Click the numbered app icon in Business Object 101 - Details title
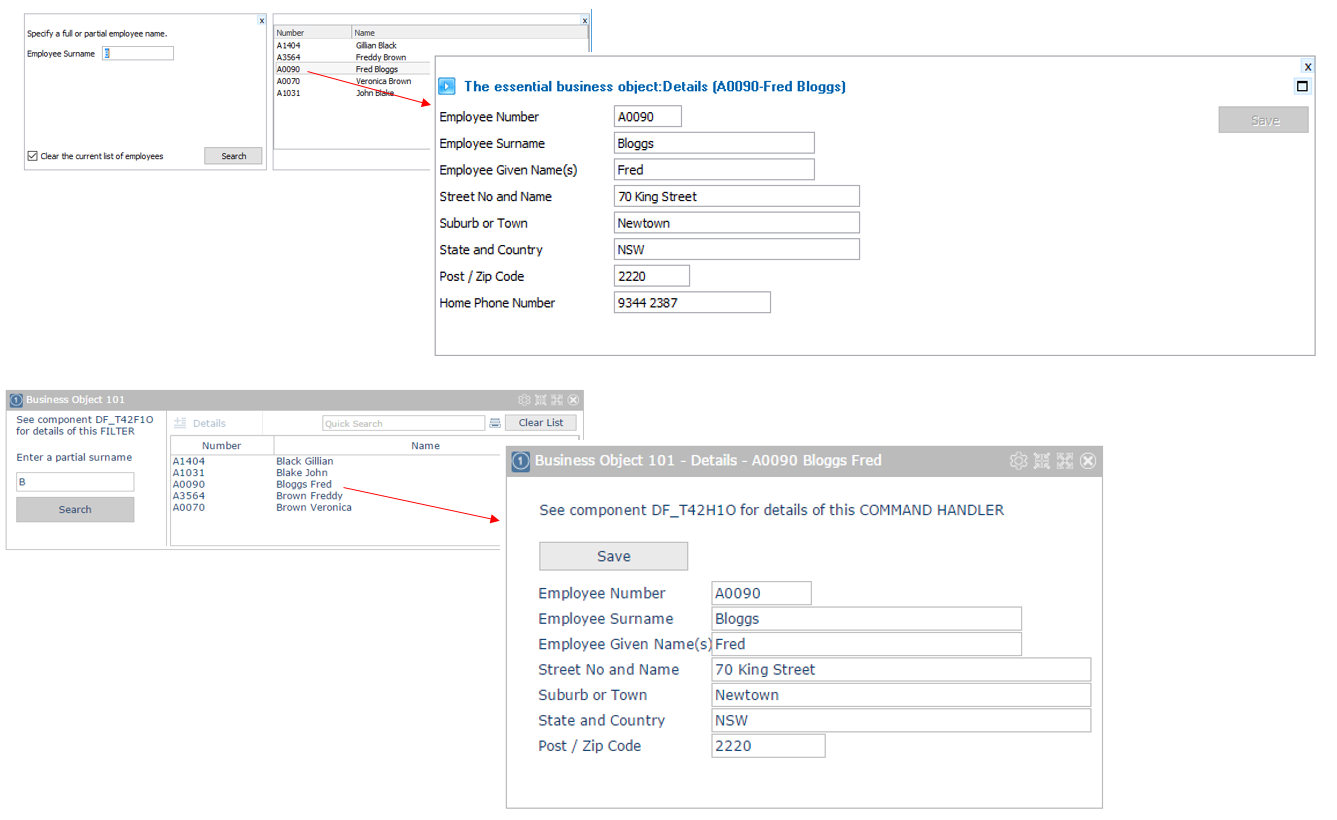 (x=521, y=461)
